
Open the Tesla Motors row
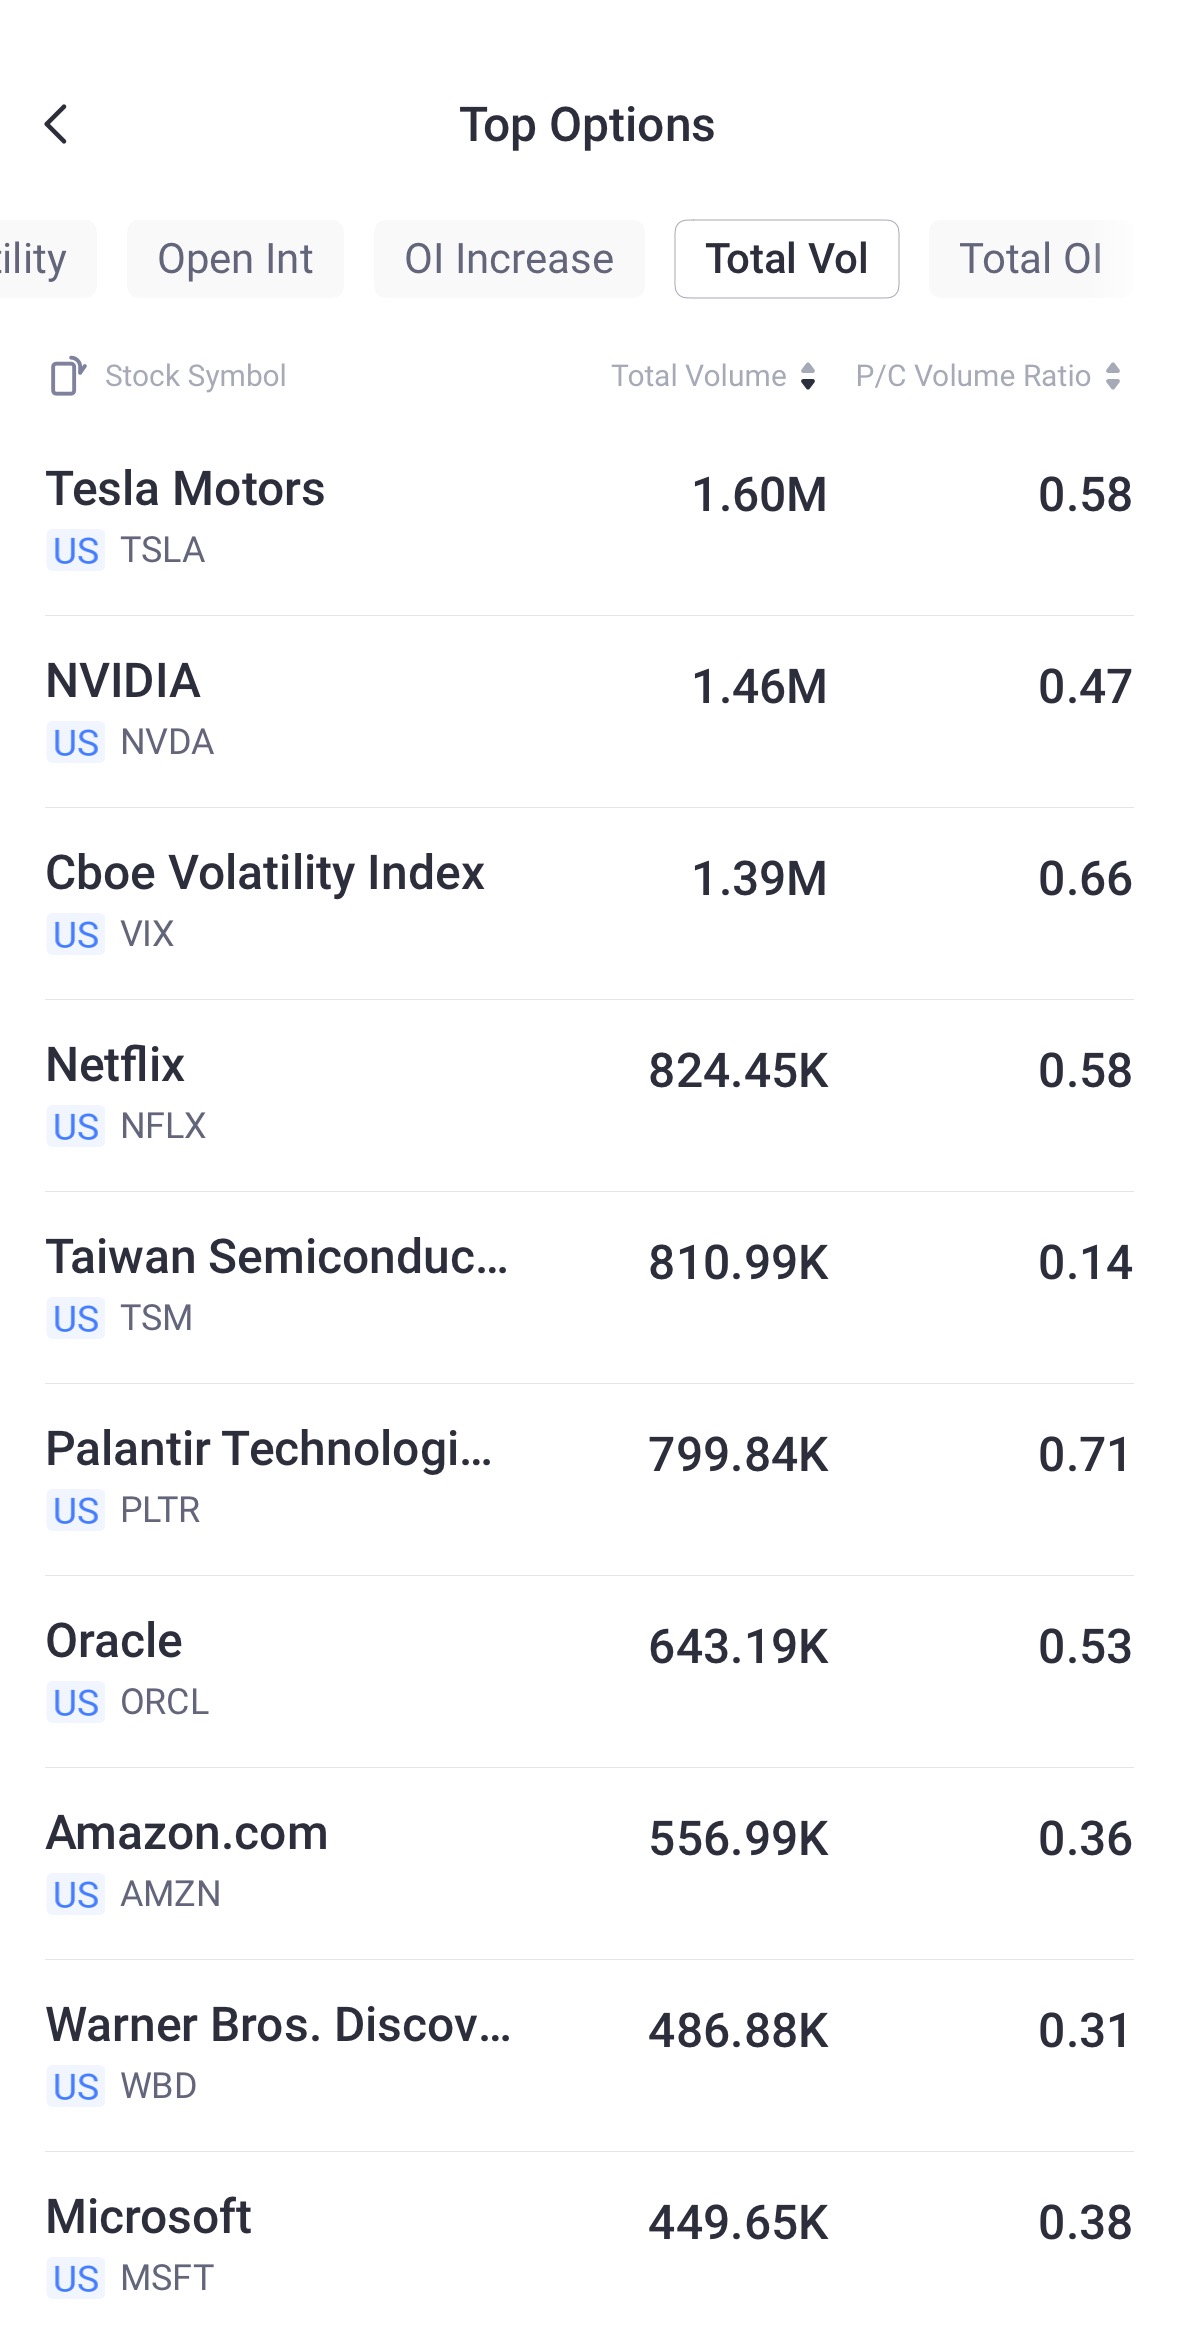tap(589, 518)
